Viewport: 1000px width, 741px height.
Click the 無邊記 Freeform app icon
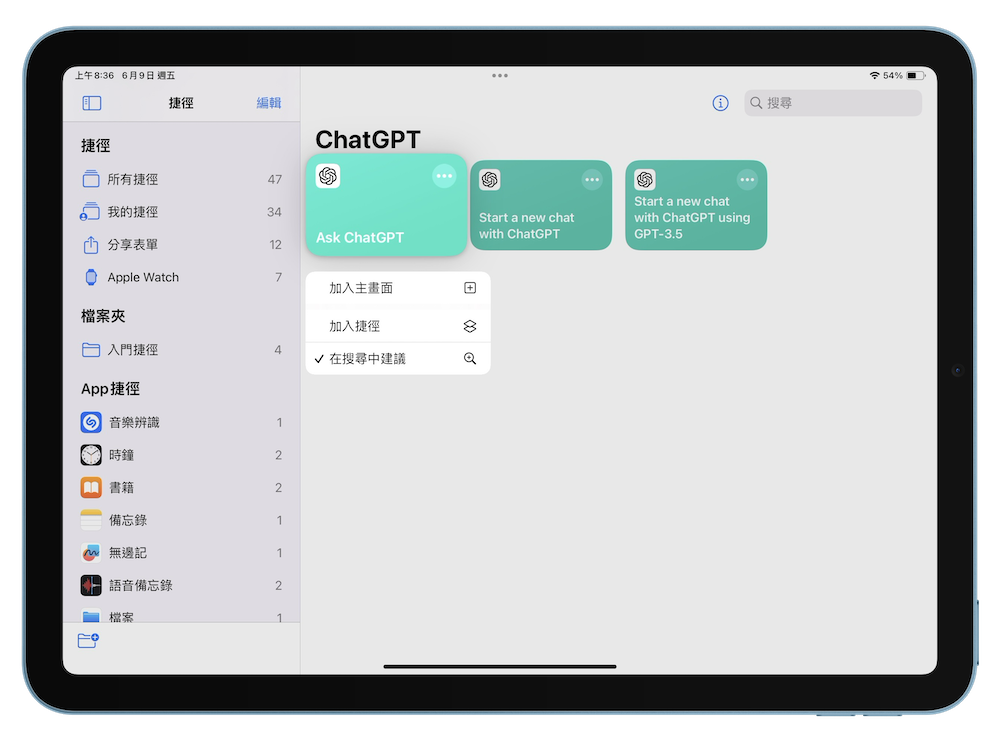(91, 552)
